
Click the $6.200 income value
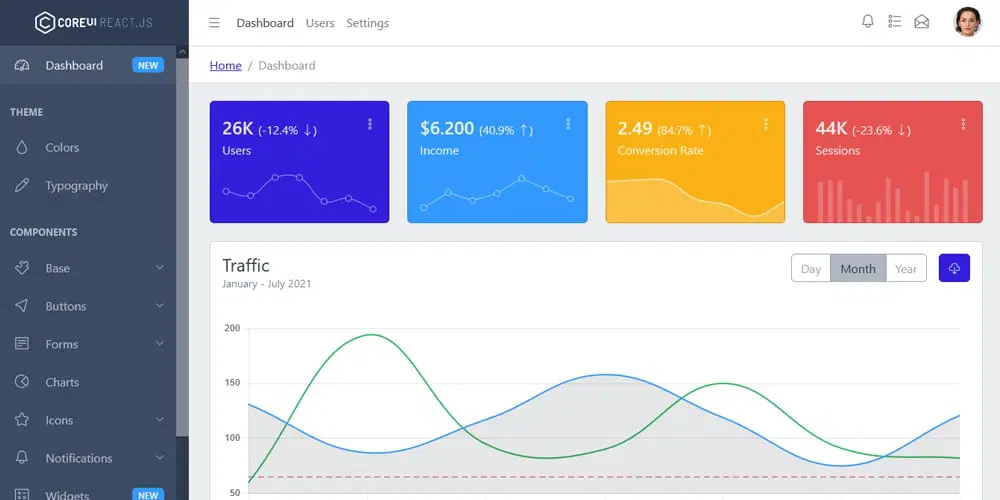point(446,128)
